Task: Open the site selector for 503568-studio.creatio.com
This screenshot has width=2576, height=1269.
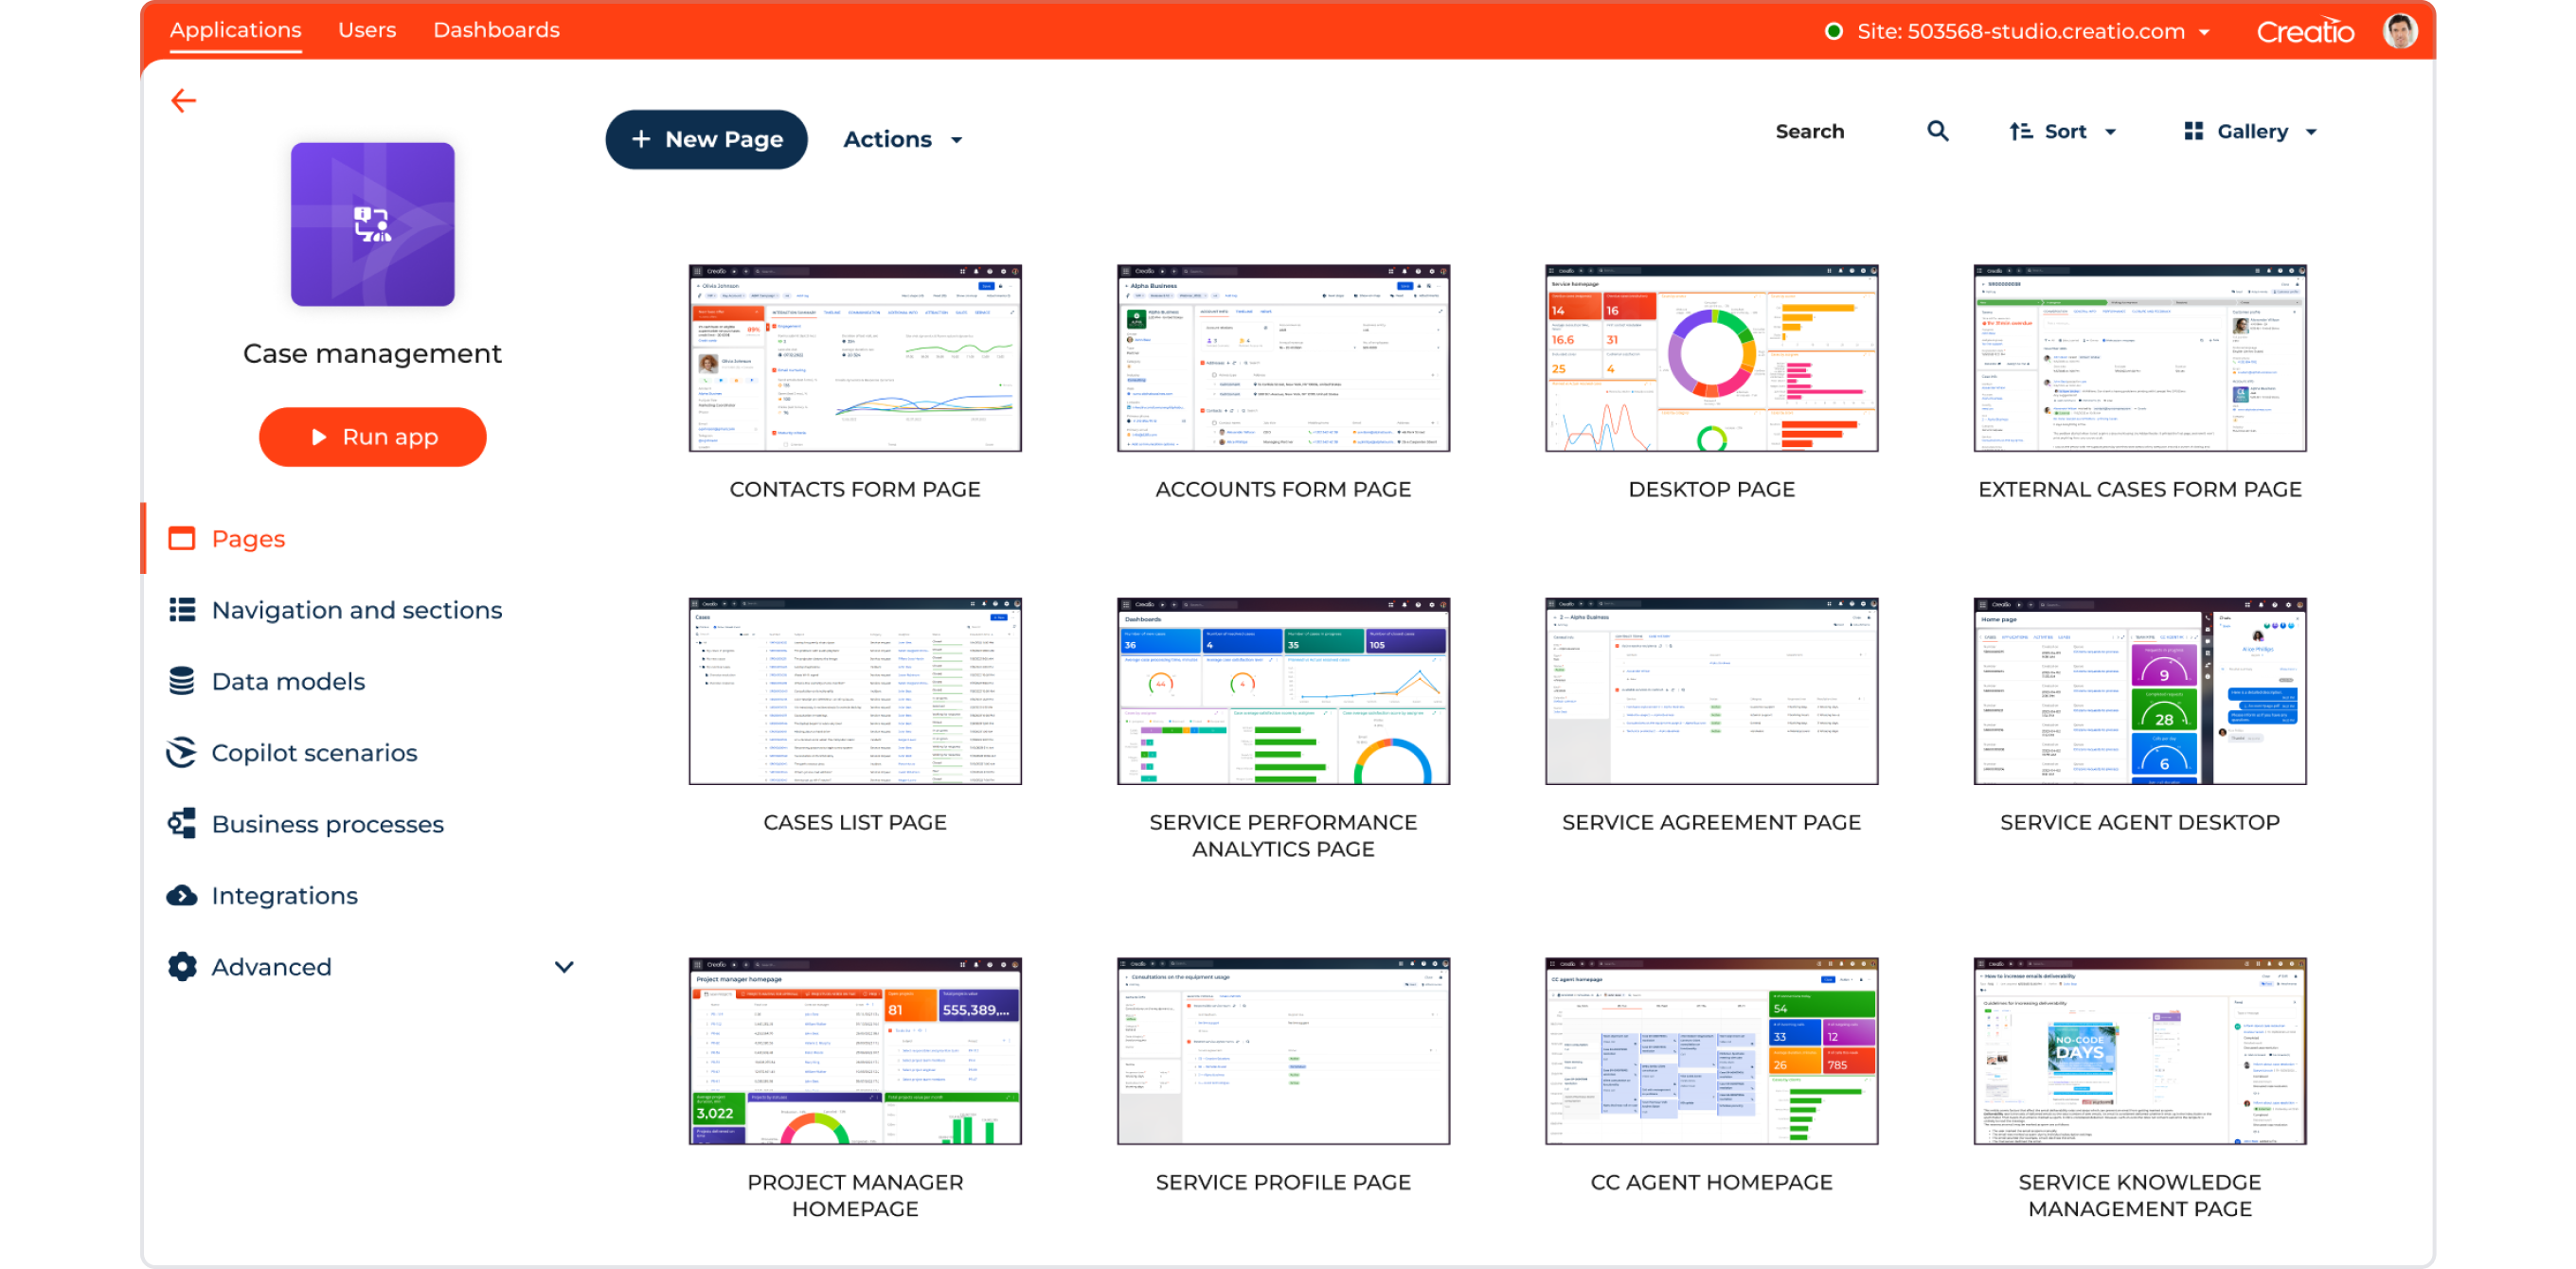Action: click(2017, 31)
